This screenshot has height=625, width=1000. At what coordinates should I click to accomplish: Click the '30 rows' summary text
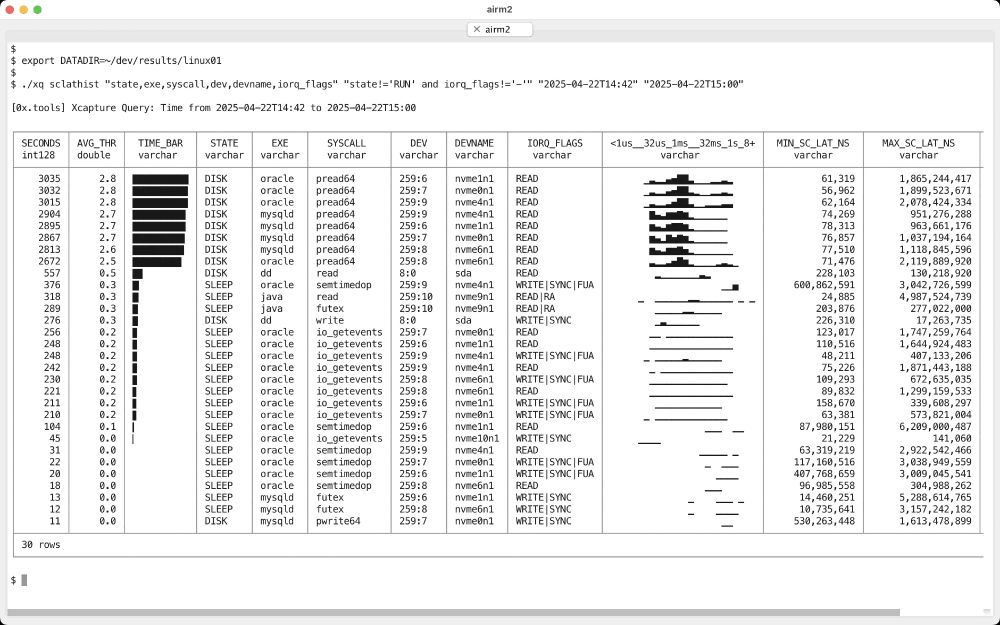click(41, 545)
